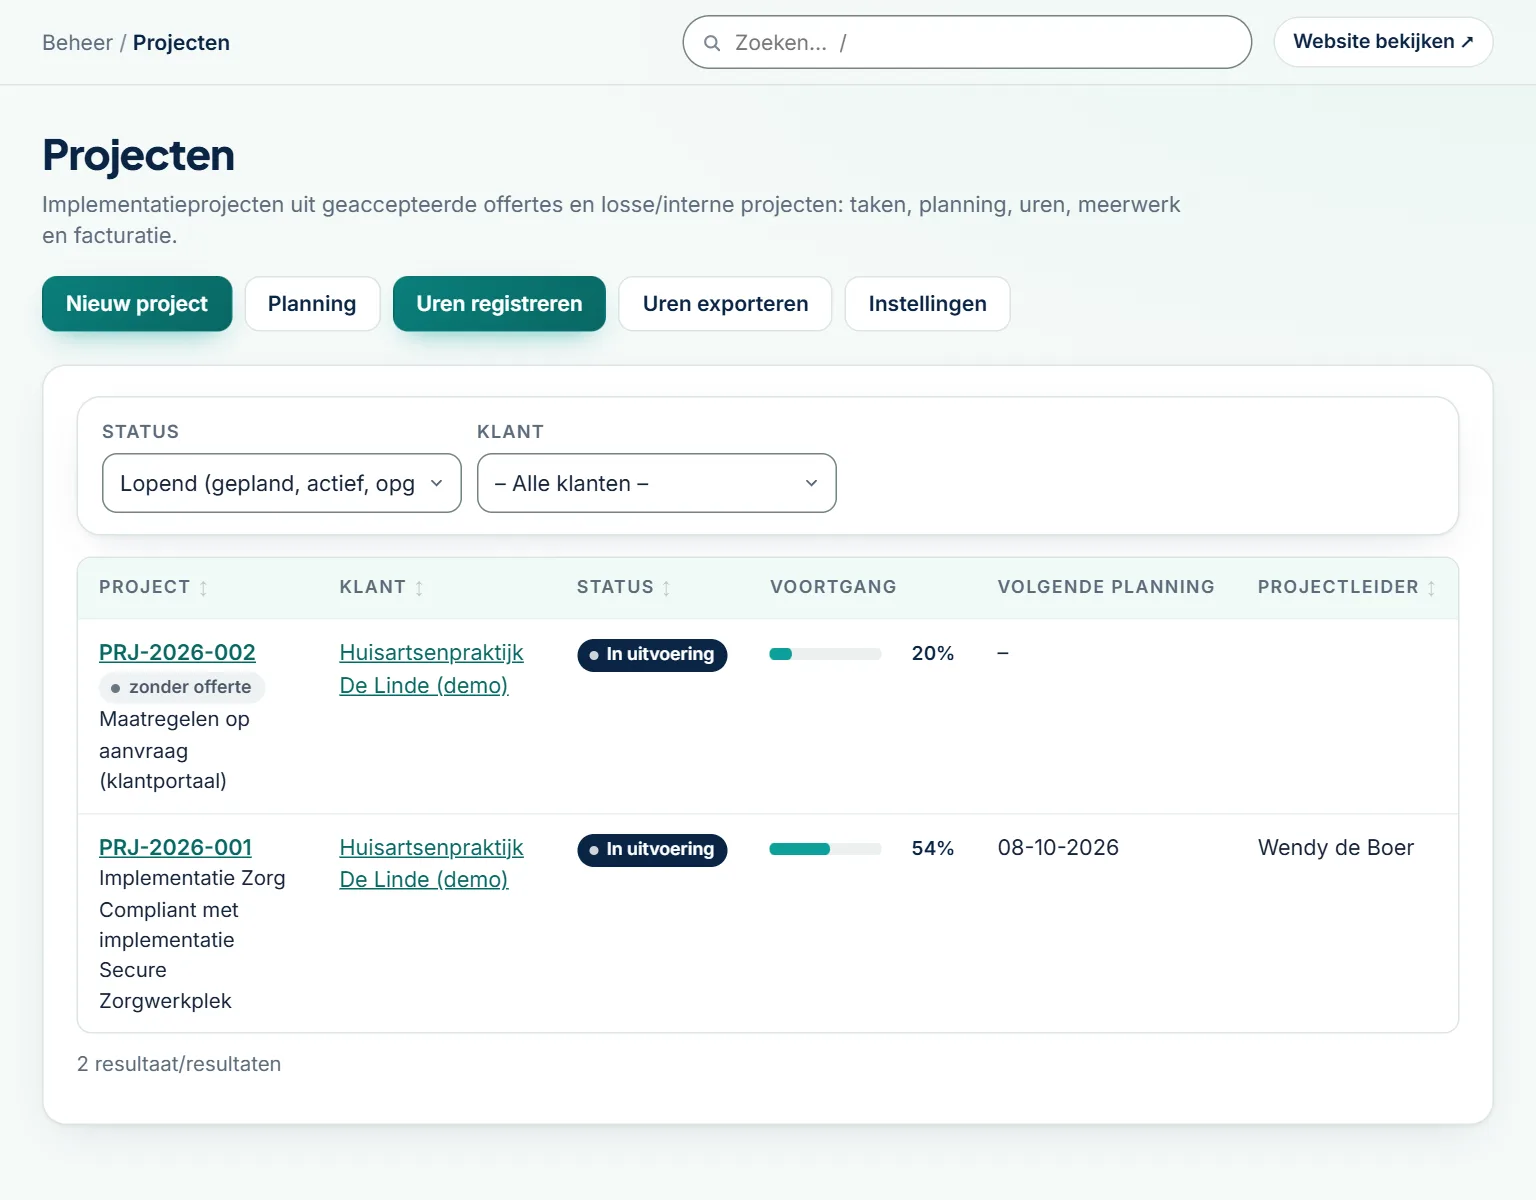Click project leader Wendy de Boer
1536x1200 pixels.
click(x=1335, y=848)
